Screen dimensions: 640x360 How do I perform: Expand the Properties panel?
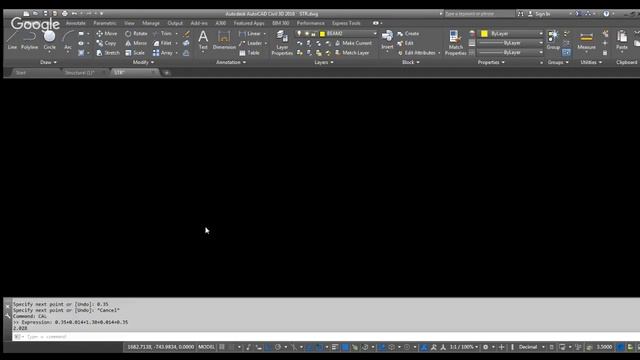(491, 62)
